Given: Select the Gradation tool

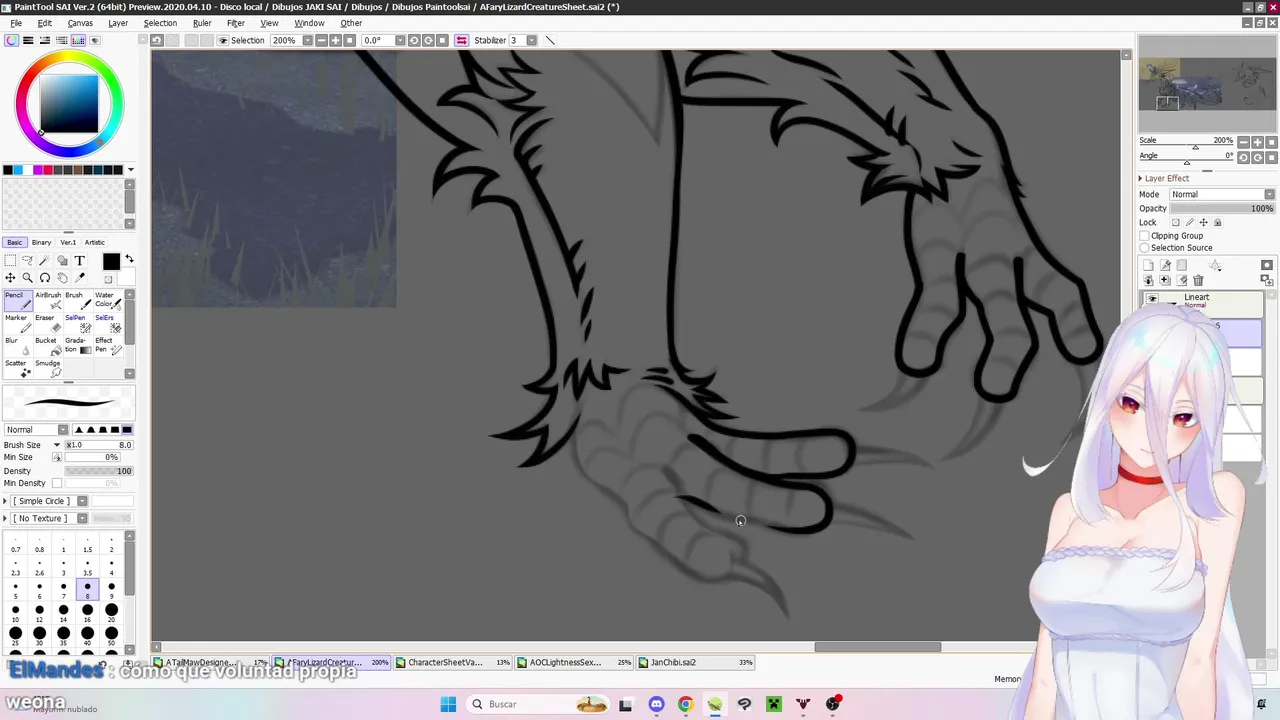Looking at the screenshot, I should pos(78,346).
